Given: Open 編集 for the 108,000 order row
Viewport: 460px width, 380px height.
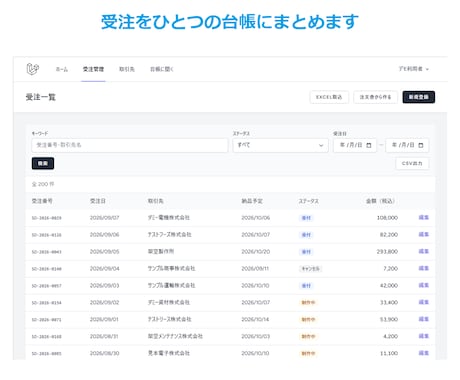Looking at the screenshot, I should [x=424, y=218].
